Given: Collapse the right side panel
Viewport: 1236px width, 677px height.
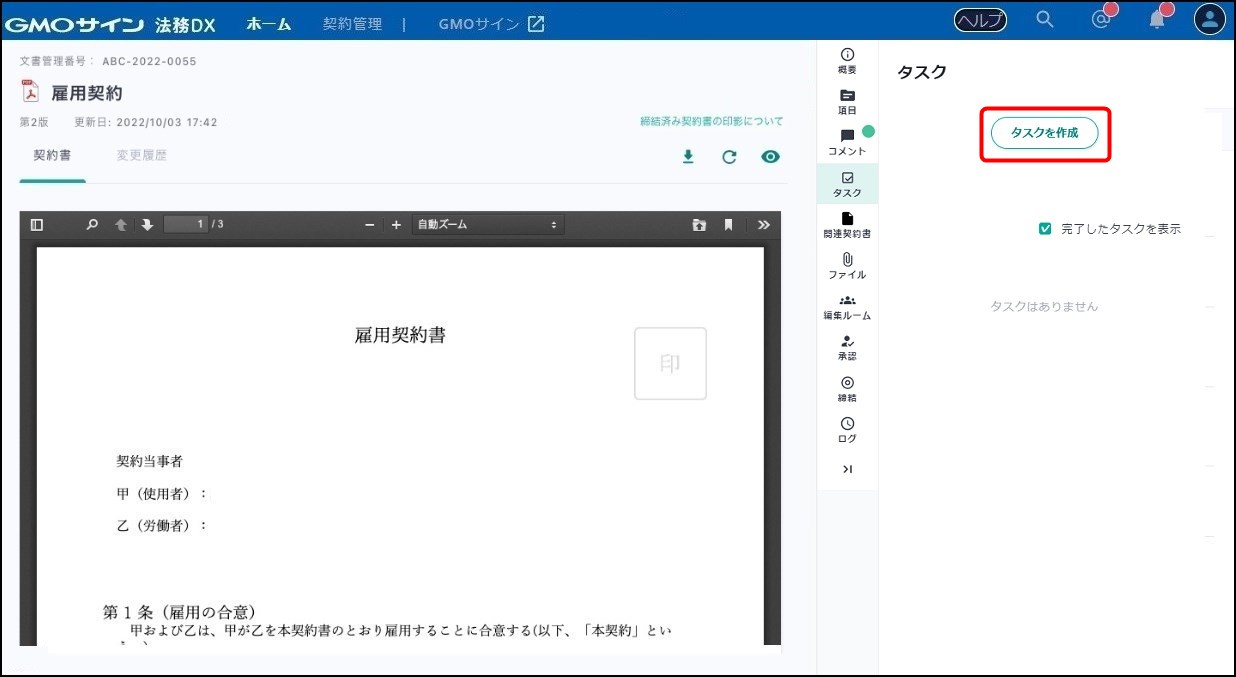Looking at the screenshot, I should pyautogui.click(x=847, y=469).
